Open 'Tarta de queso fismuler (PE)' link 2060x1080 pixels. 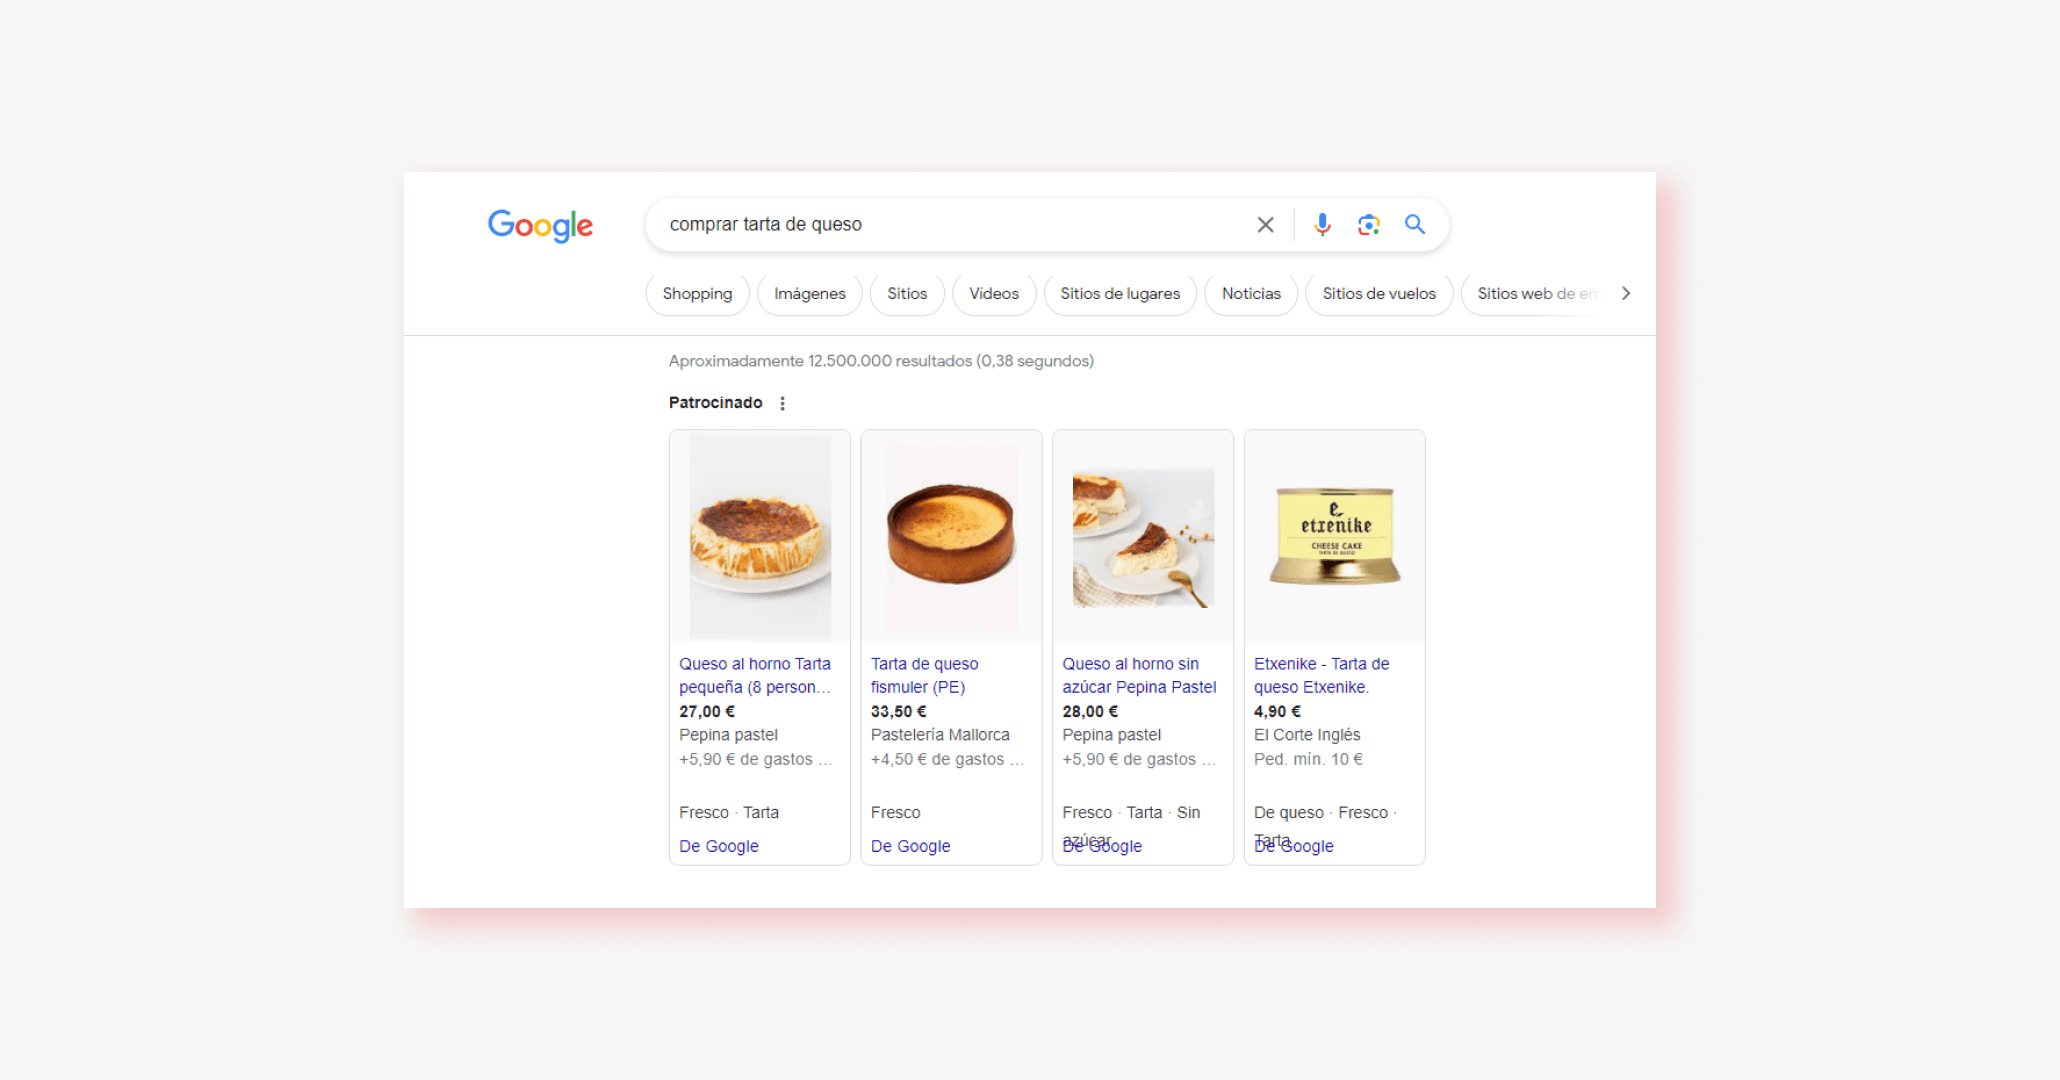click(x=925, y=675)
